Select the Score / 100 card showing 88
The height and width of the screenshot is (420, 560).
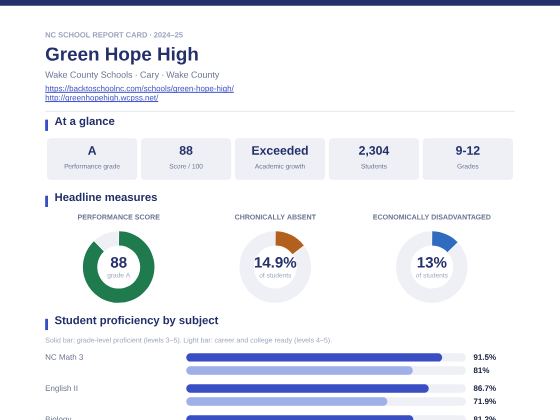186,159
